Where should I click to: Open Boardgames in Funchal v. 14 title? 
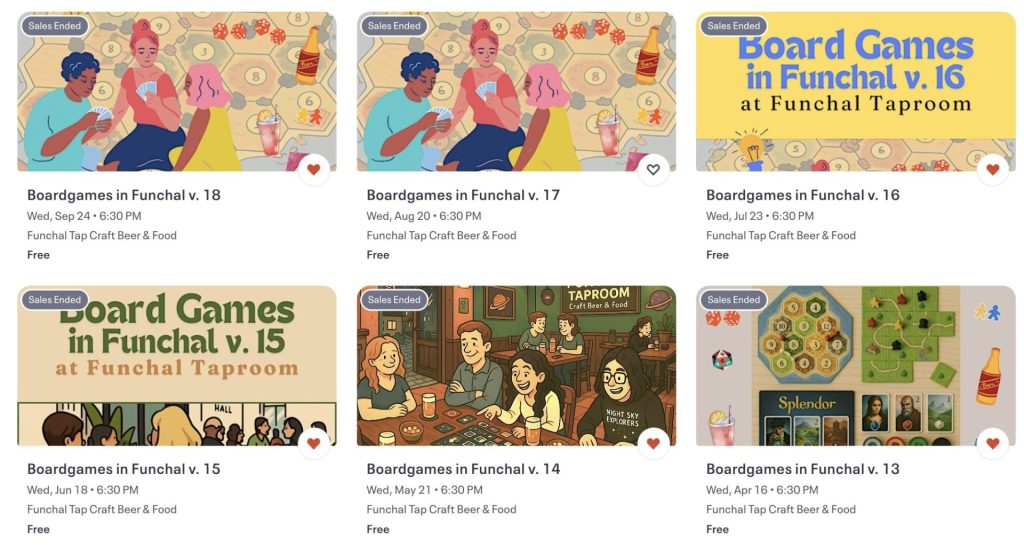coord(463,469)
